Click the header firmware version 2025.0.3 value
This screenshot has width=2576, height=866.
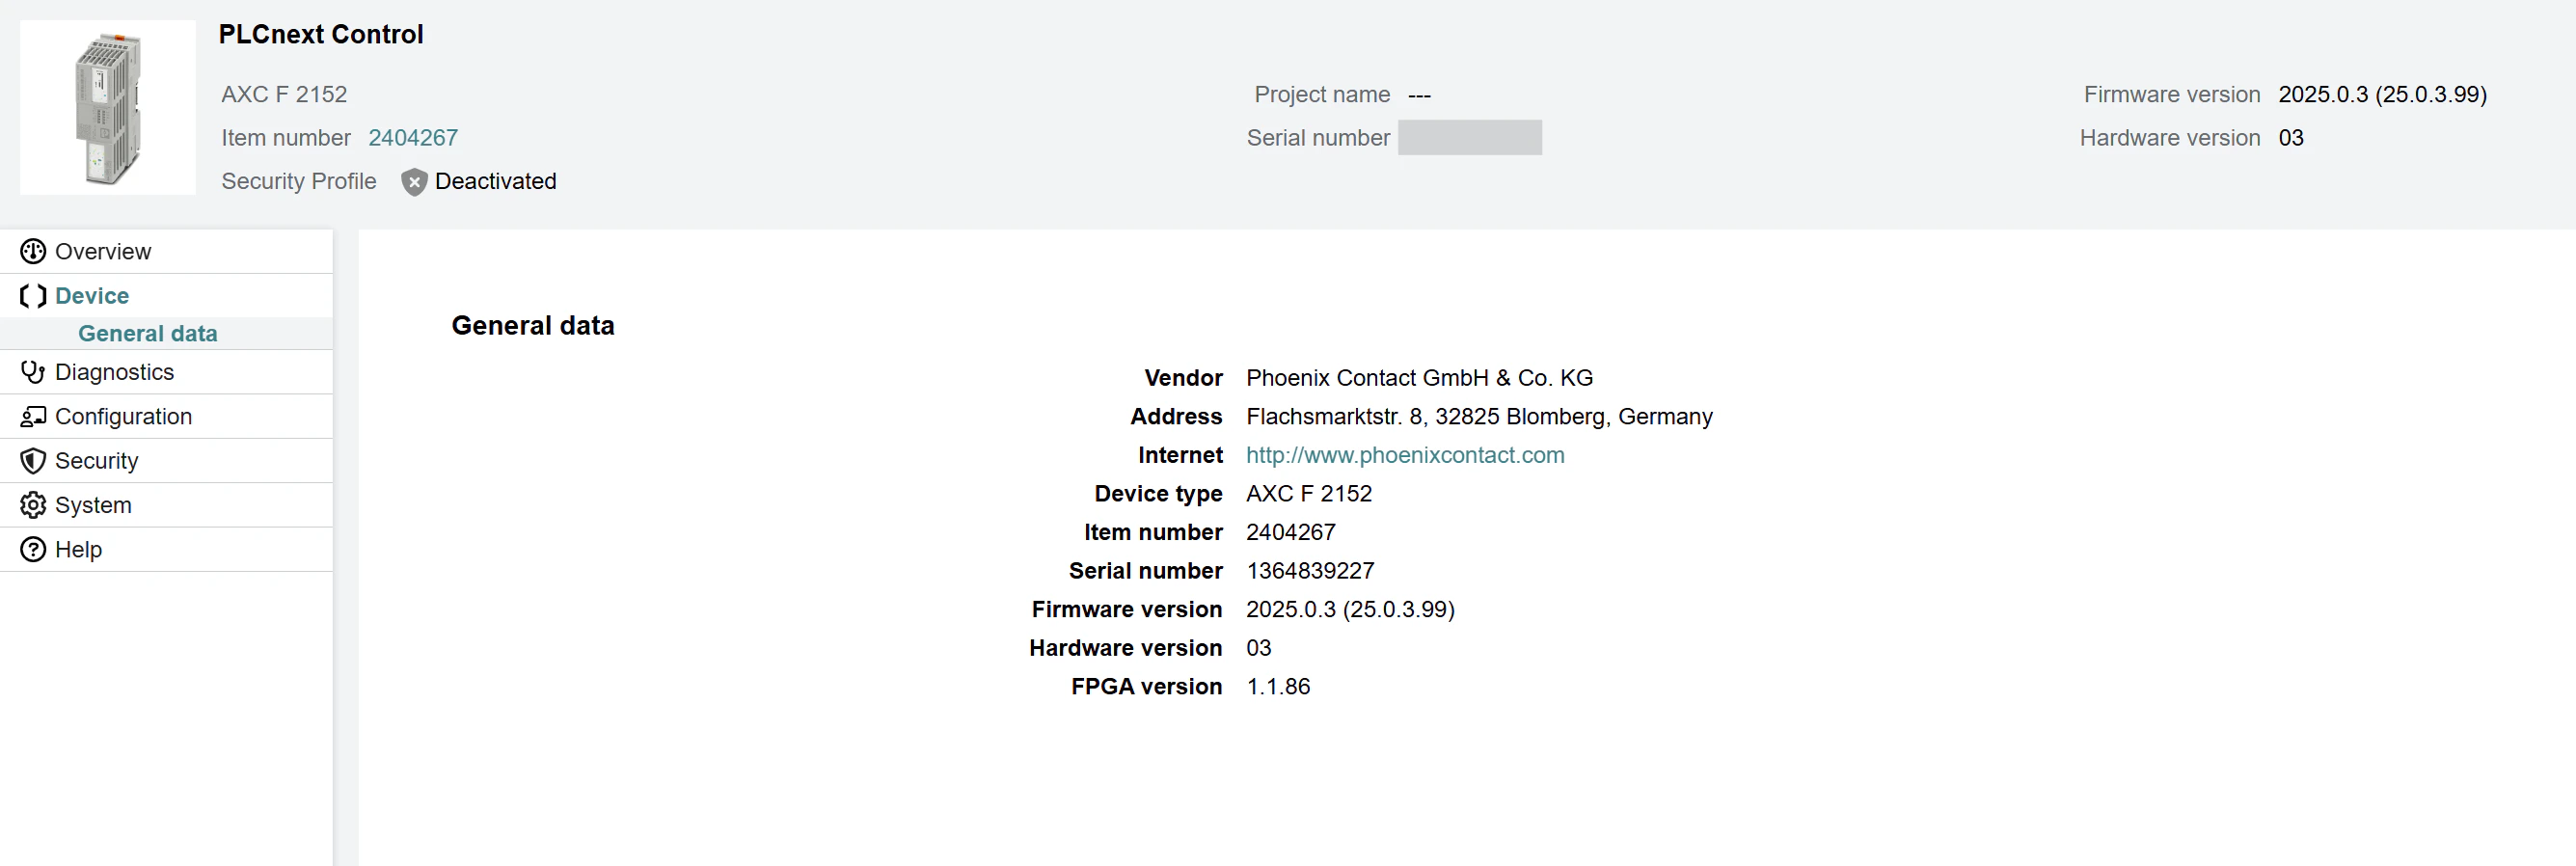[2382, 94]
